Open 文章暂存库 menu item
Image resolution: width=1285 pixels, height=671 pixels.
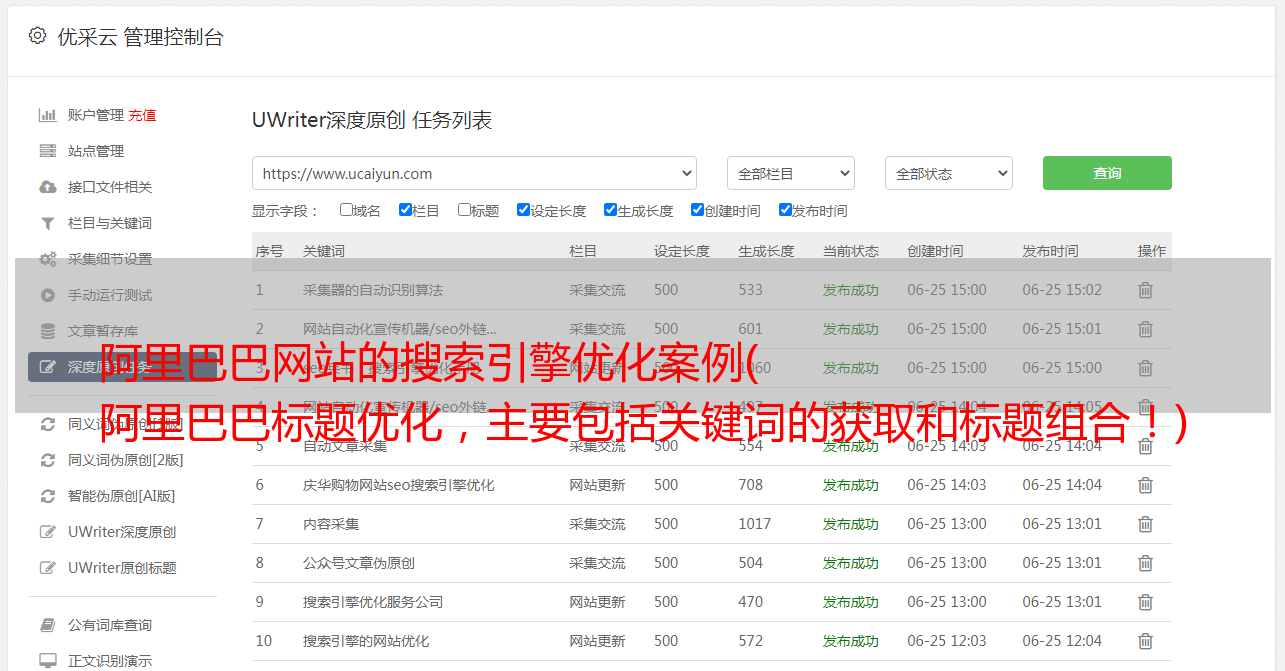tap(103, 331)
